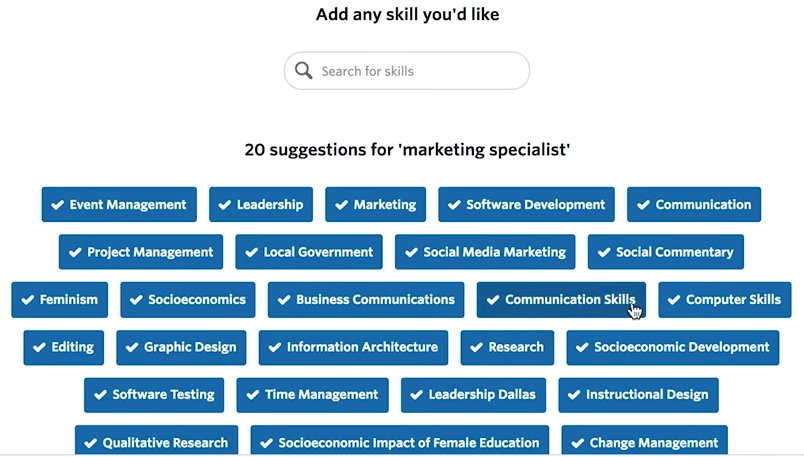Click the checkmark on Research skill
This screenshot has width=804, height=457.
476,347
